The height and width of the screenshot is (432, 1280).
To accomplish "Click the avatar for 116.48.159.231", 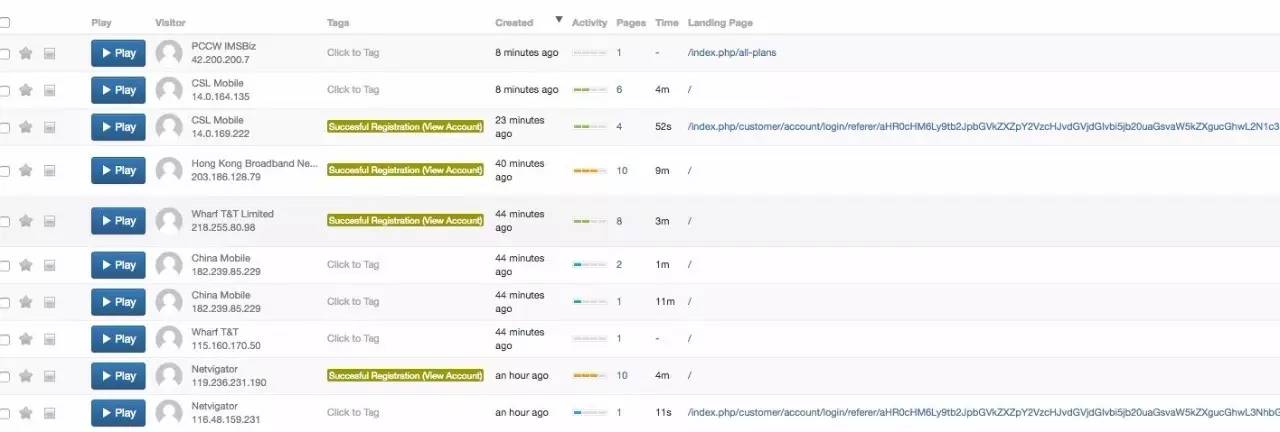I will click(169, 412).
